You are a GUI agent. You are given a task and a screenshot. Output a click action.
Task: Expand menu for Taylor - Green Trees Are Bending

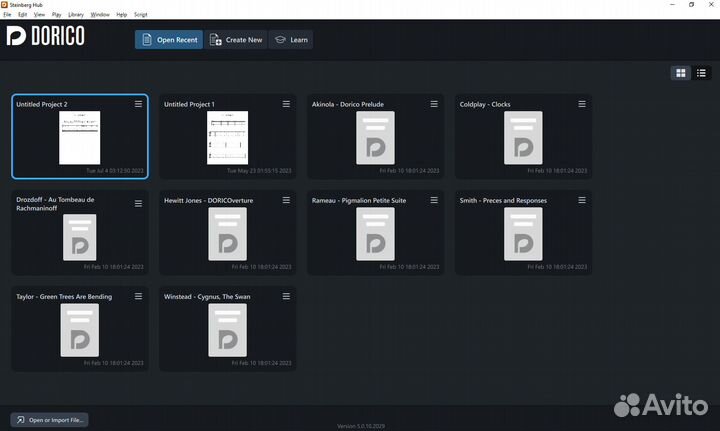[x=138, y=297]
